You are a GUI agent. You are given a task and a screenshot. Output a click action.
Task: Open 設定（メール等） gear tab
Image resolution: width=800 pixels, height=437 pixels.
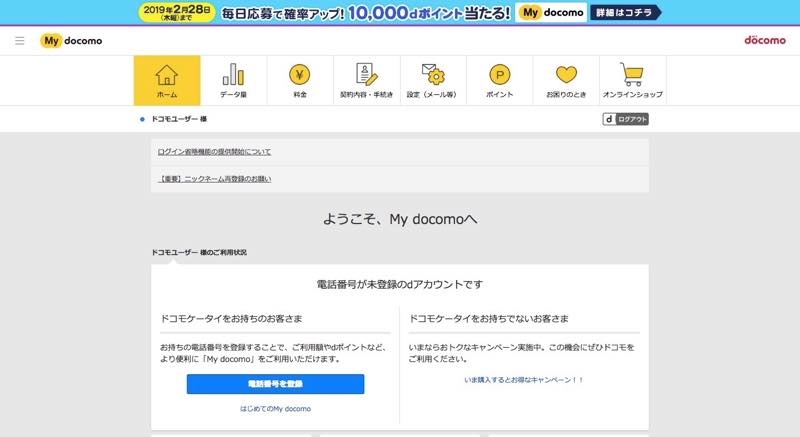(433, 81)
